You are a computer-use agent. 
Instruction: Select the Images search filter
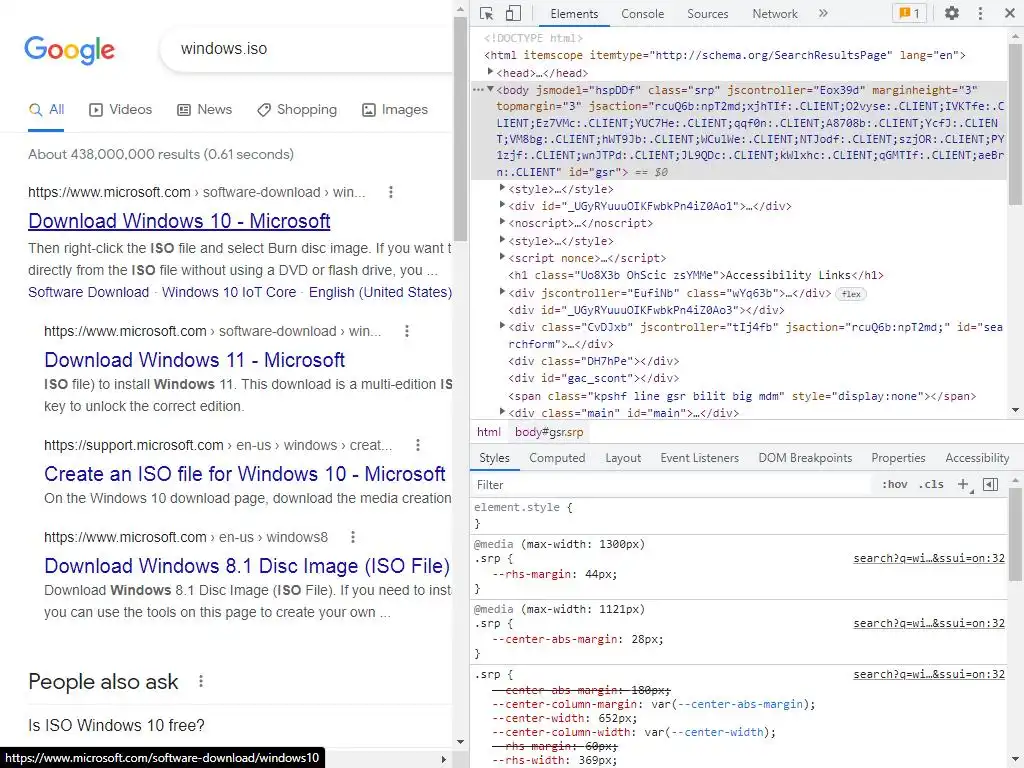(x=394, y=110)
